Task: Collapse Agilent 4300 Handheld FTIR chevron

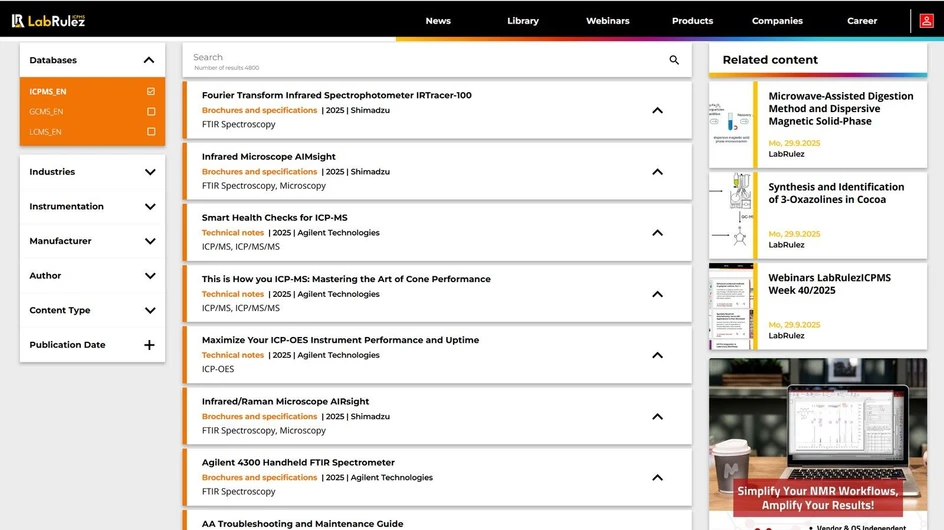Action: 657,478
